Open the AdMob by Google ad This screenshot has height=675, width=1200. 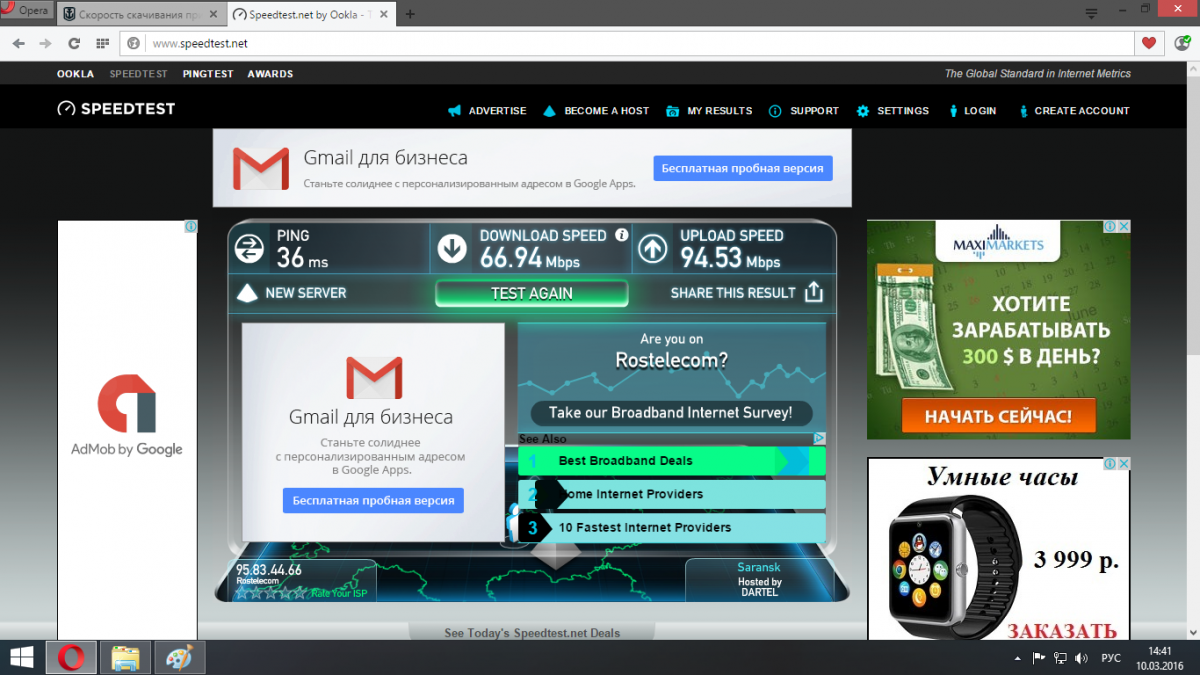coord(127,430)
